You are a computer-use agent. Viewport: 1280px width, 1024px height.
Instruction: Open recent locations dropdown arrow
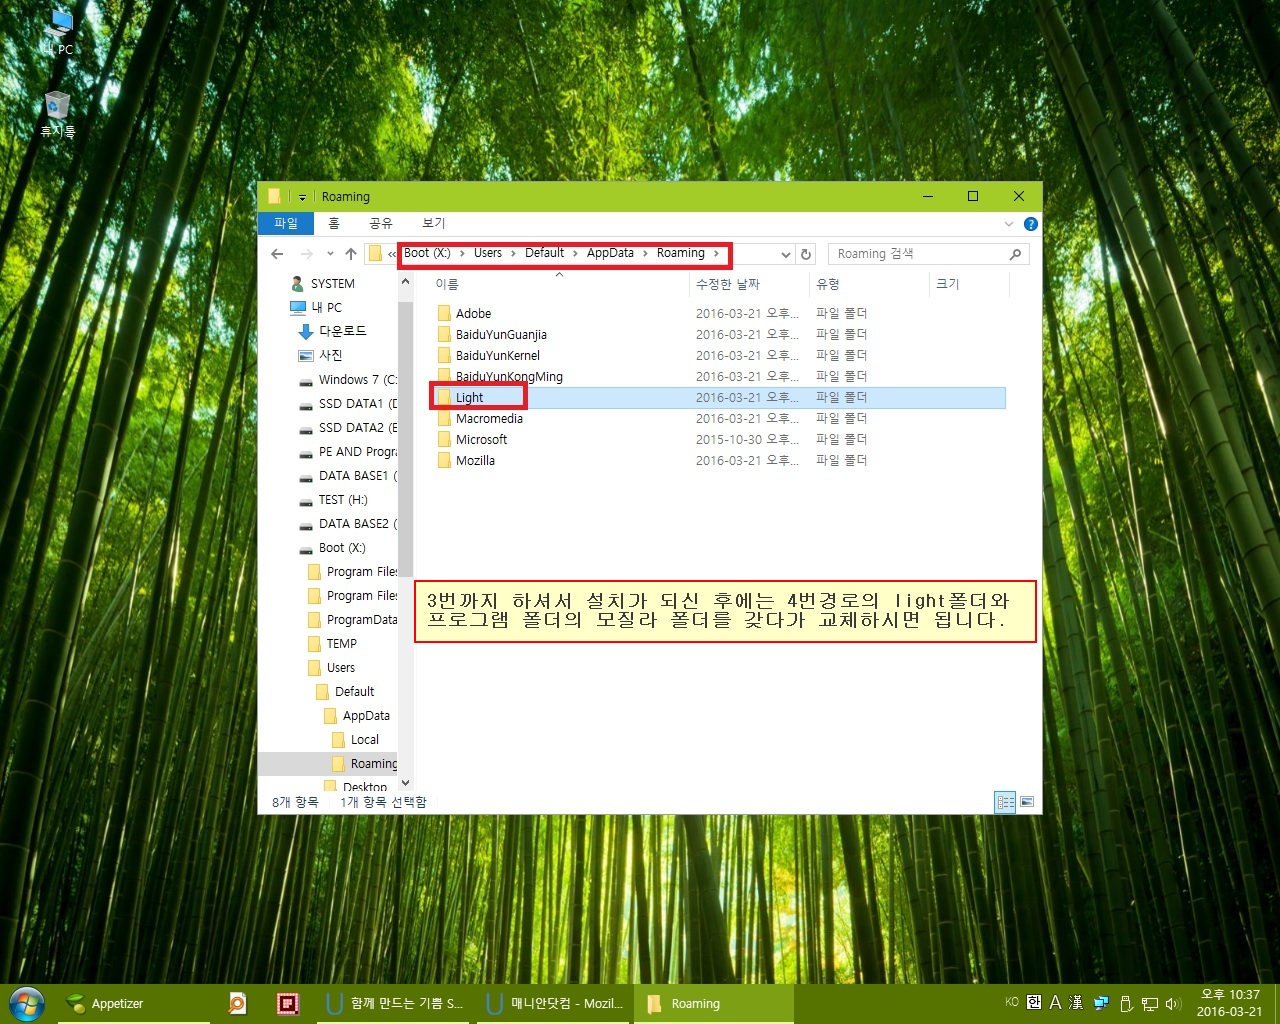click(330, 254)
